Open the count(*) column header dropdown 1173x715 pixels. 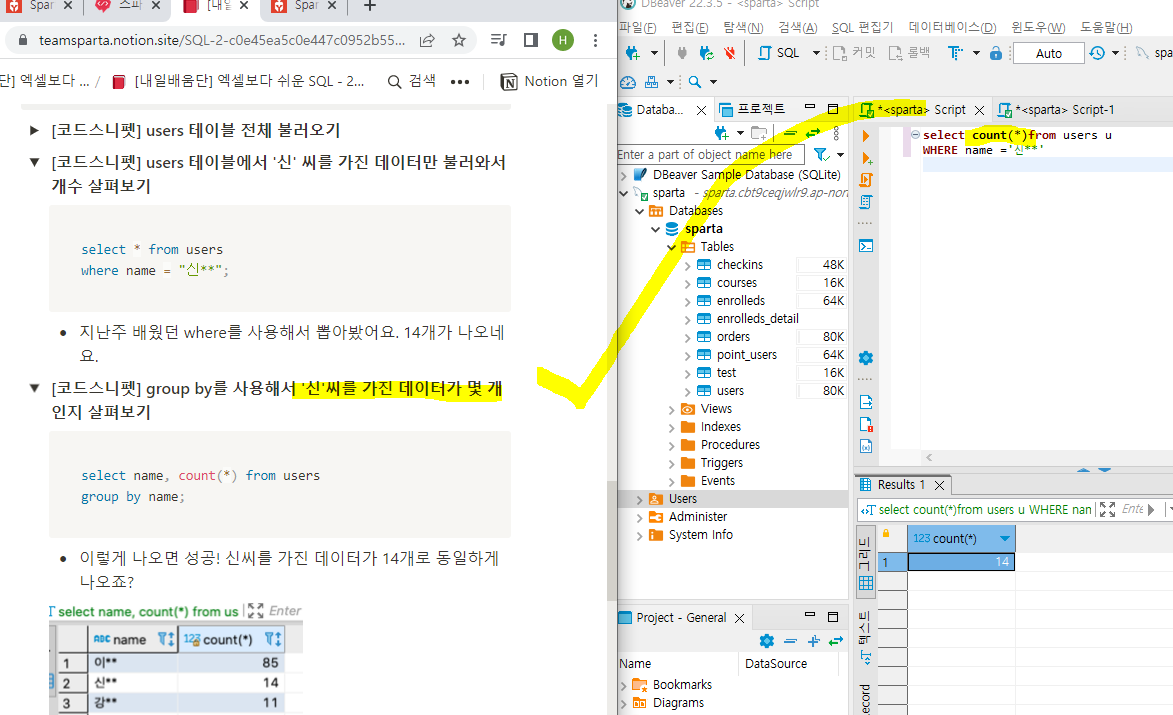1005,538
